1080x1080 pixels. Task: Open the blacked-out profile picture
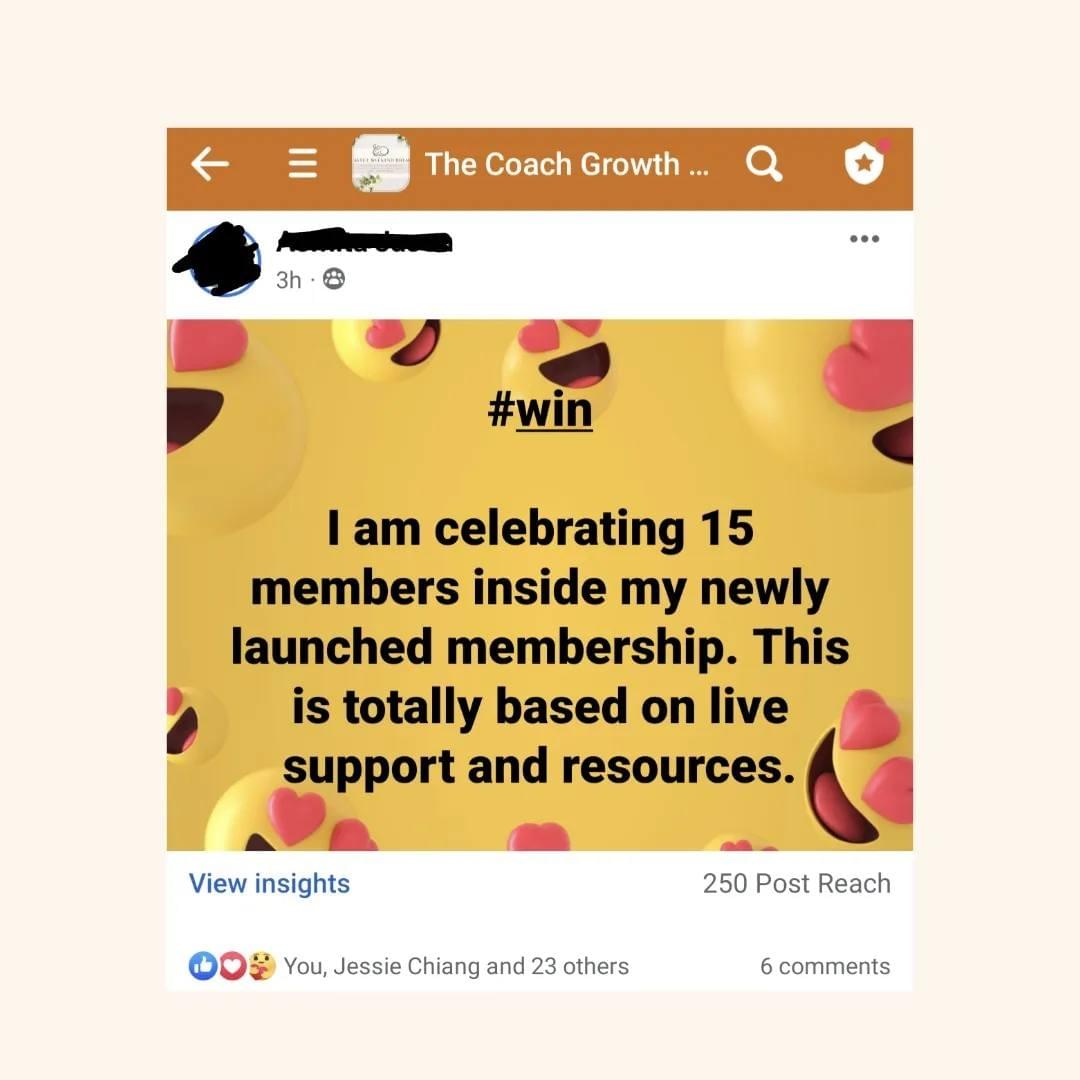[x=219, y=259]
